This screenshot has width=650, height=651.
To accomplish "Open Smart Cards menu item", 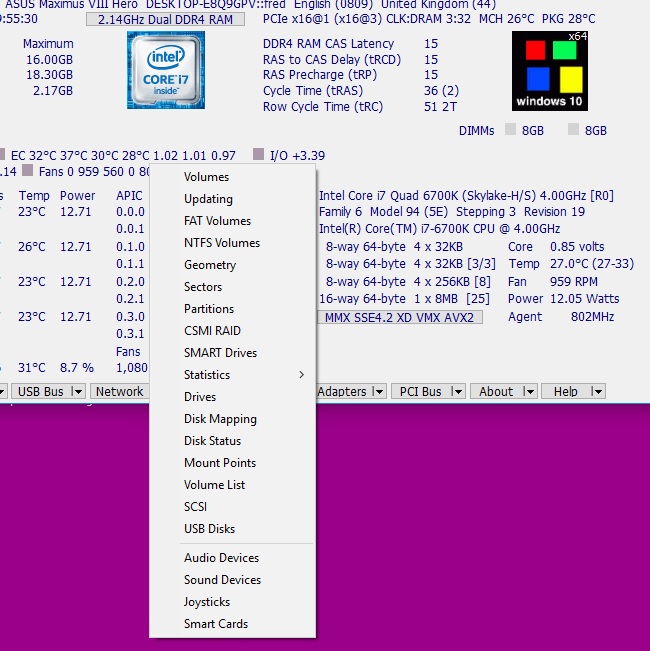I will pos(232,624).
